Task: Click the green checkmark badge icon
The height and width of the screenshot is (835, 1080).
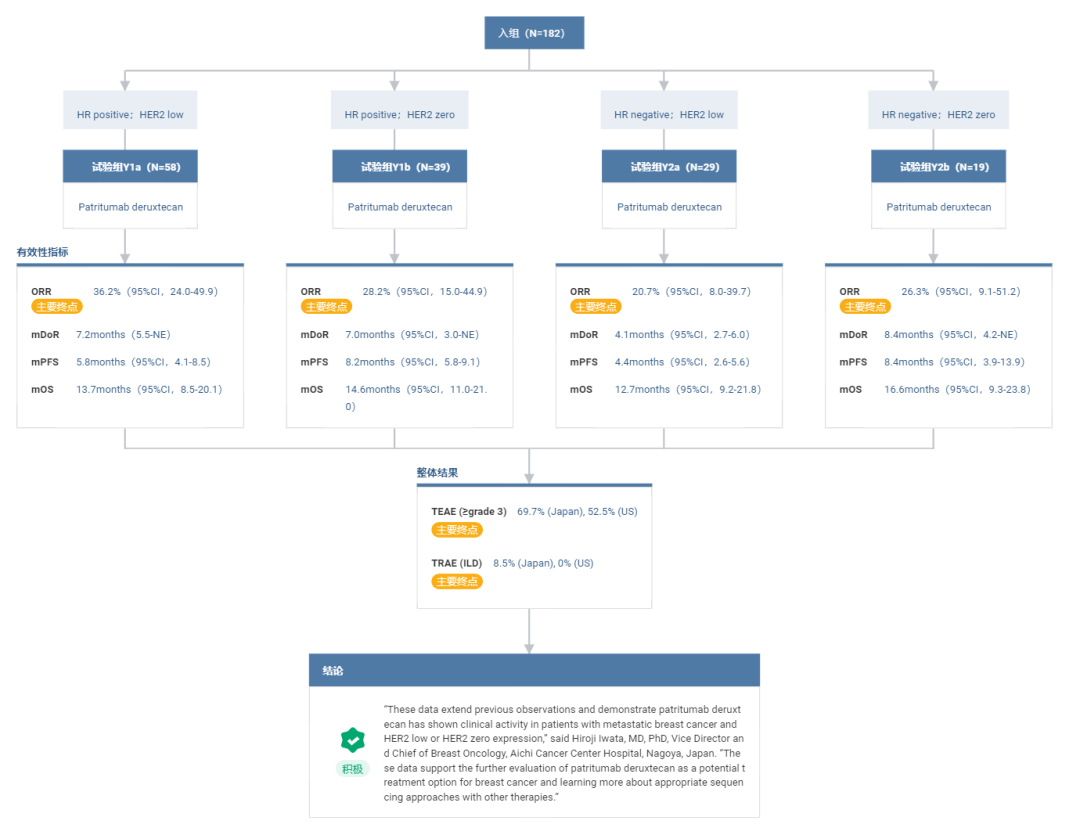Action: [x=352, y=739]
